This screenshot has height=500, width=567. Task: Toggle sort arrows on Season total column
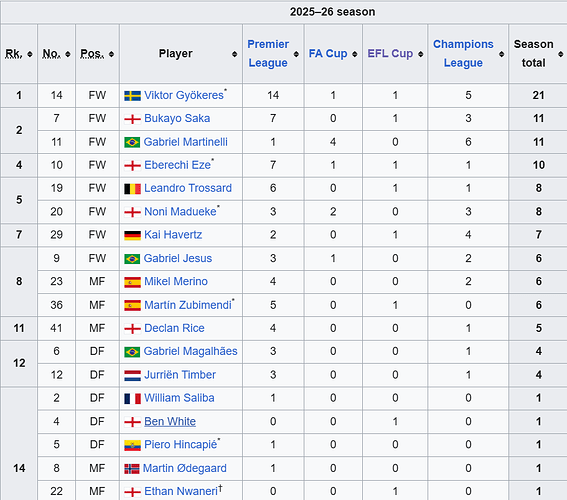point(560,54)
